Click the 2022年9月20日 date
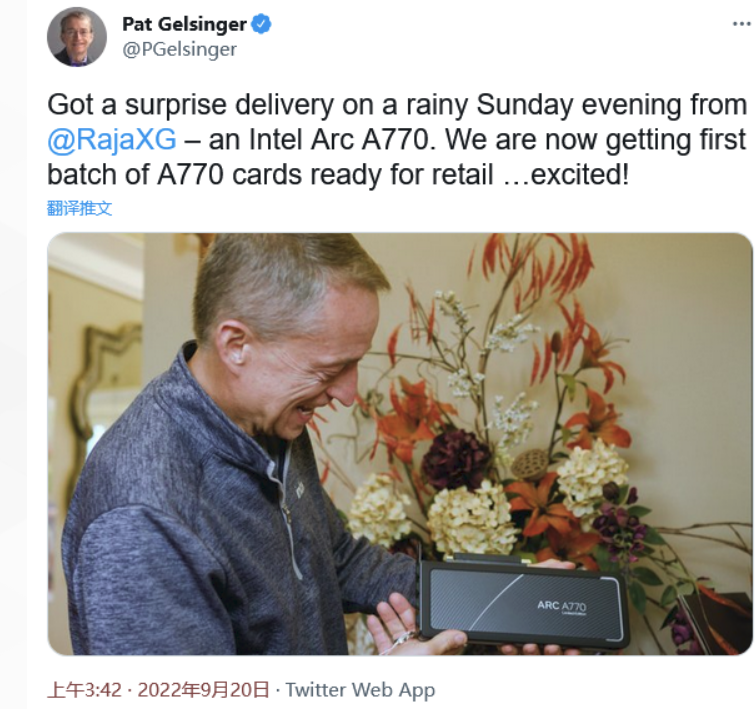The image size is (756, 709). pos(203,690)
